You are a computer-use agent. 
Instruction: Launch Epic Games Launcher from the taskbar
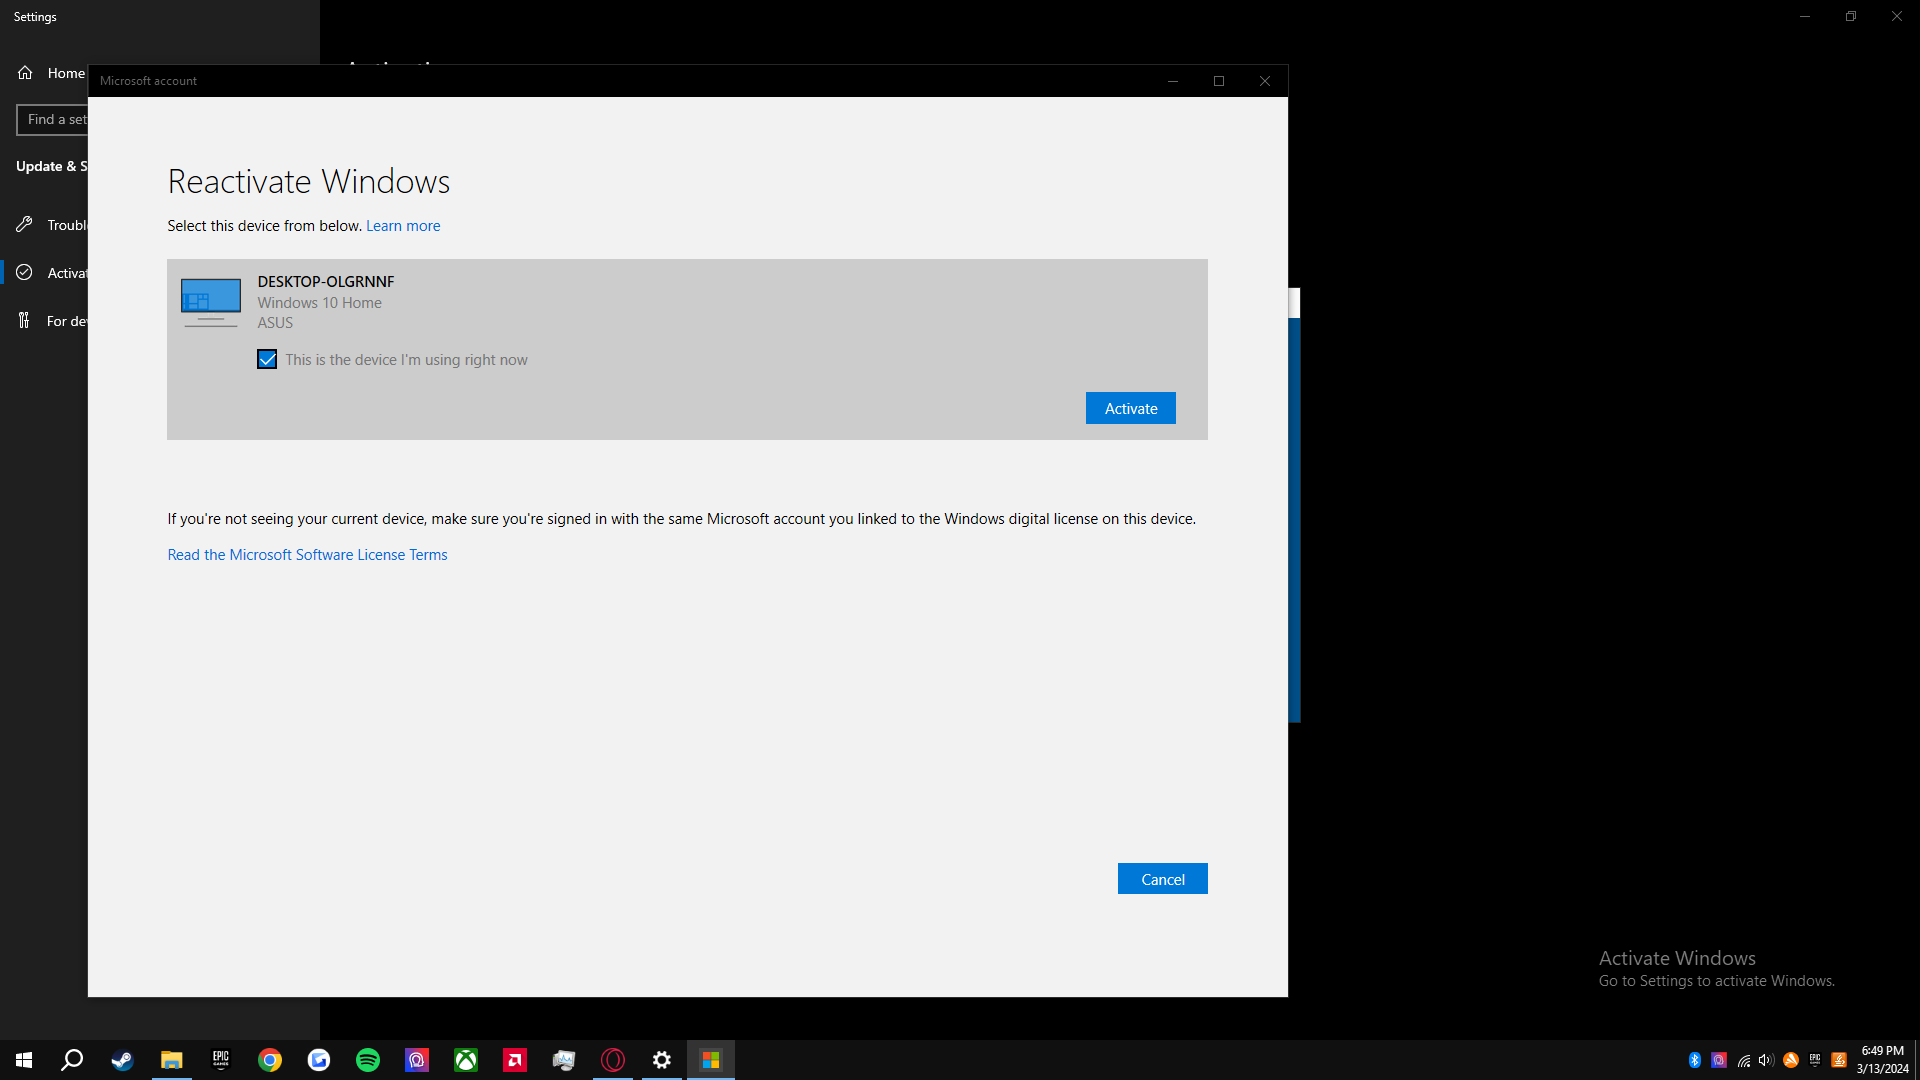[220, 1059]
